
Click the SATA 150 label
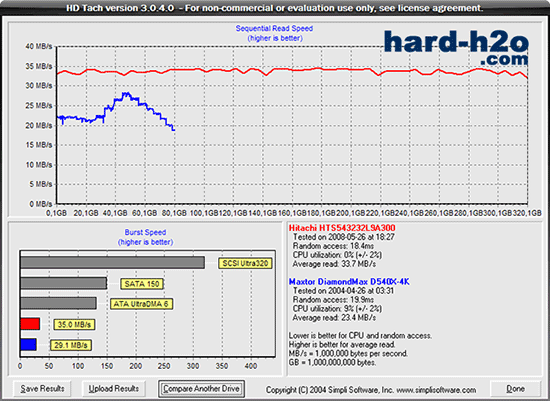(x=142, y=284)
